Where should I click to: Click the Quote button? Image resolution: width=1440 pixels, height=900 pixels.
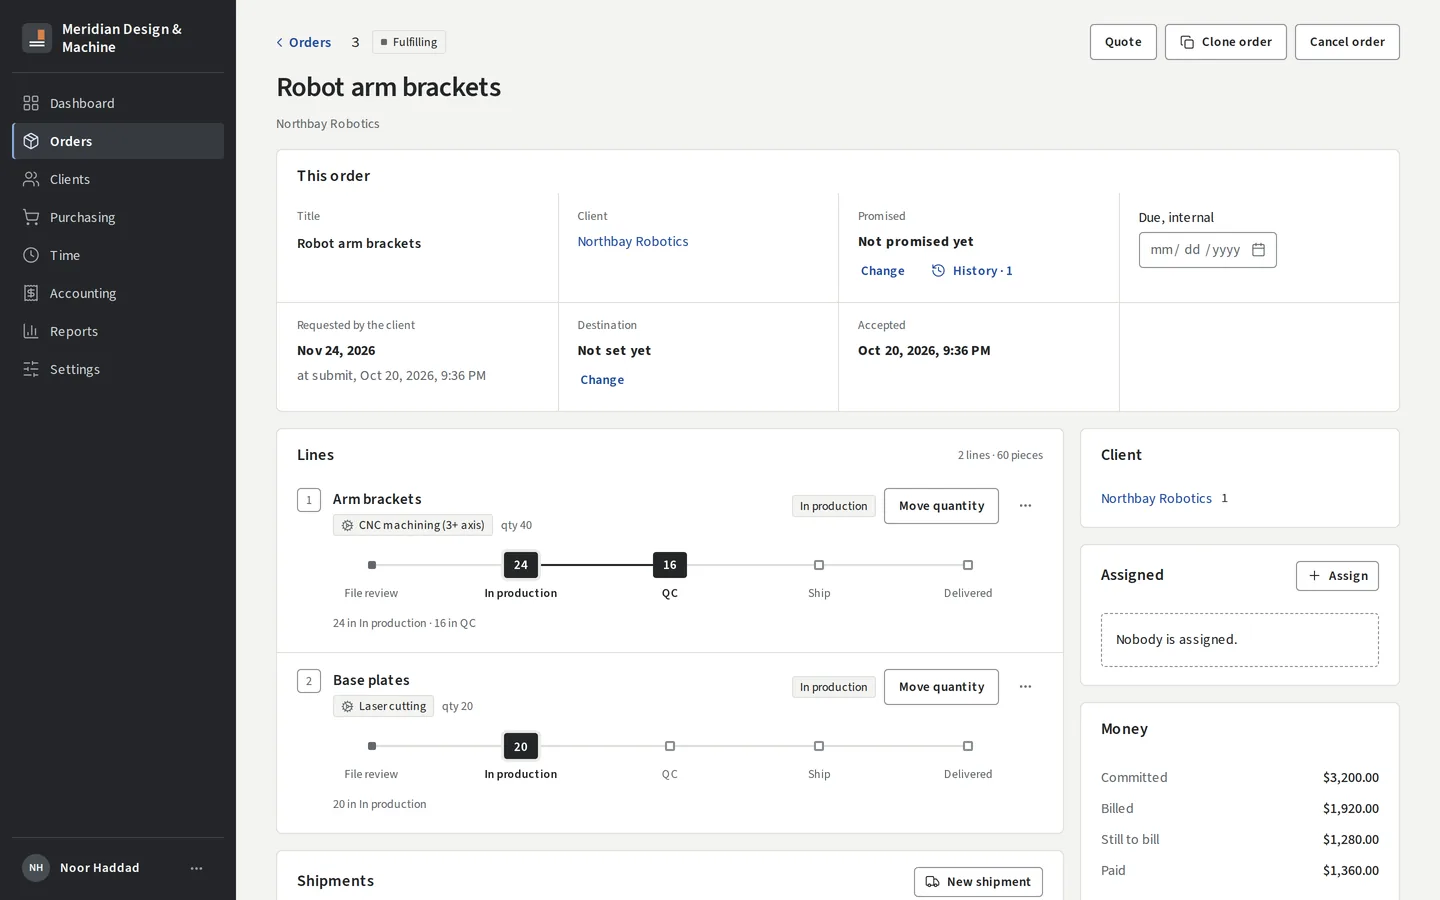(x=1123, y=42)
